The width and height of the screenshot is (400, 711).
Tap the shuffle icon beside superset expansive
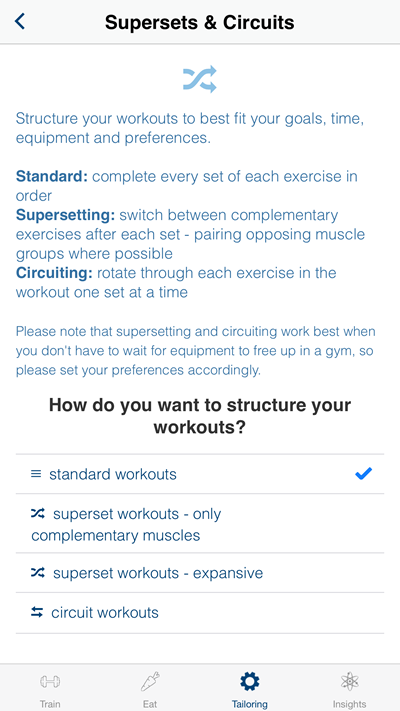(38, 573)
